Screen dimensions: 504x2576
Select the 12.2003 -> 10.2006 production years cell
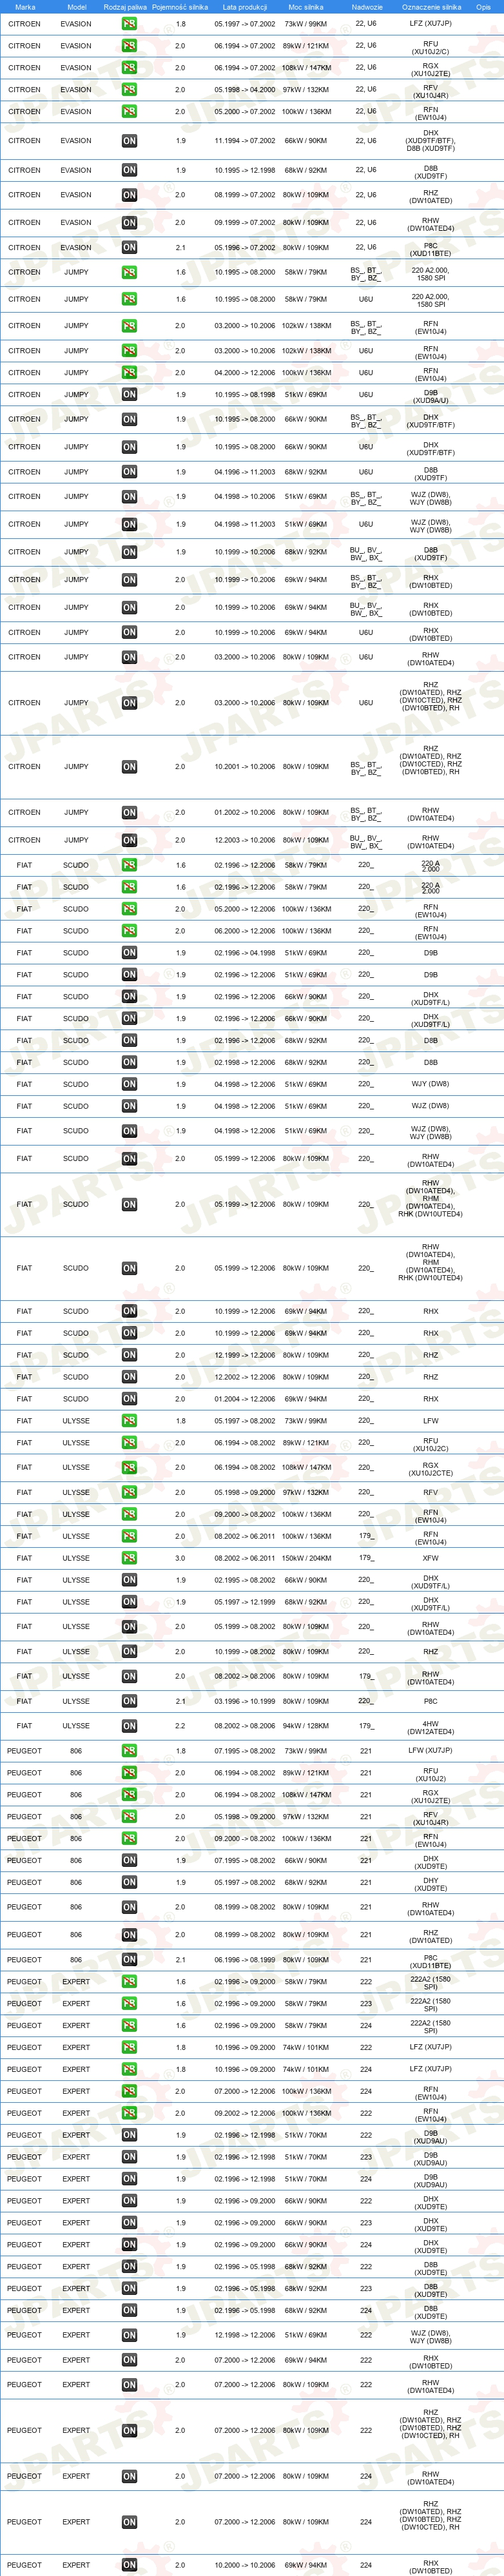click(x=244, y=841)
